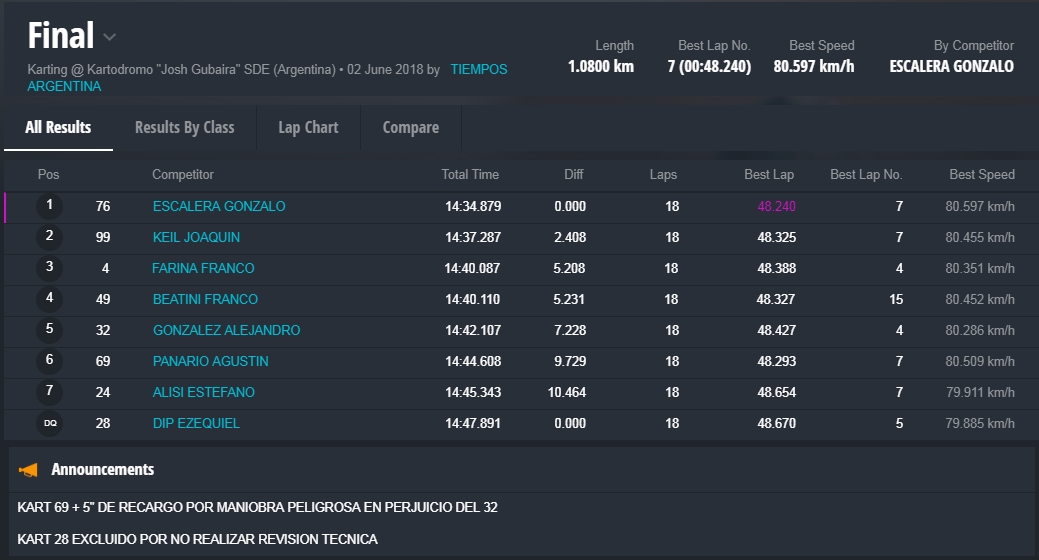The width and height of the screenshot is (1039, 560).
Task: View GONZALEZ ALEJANDRO details
Action: coord(226,330)
